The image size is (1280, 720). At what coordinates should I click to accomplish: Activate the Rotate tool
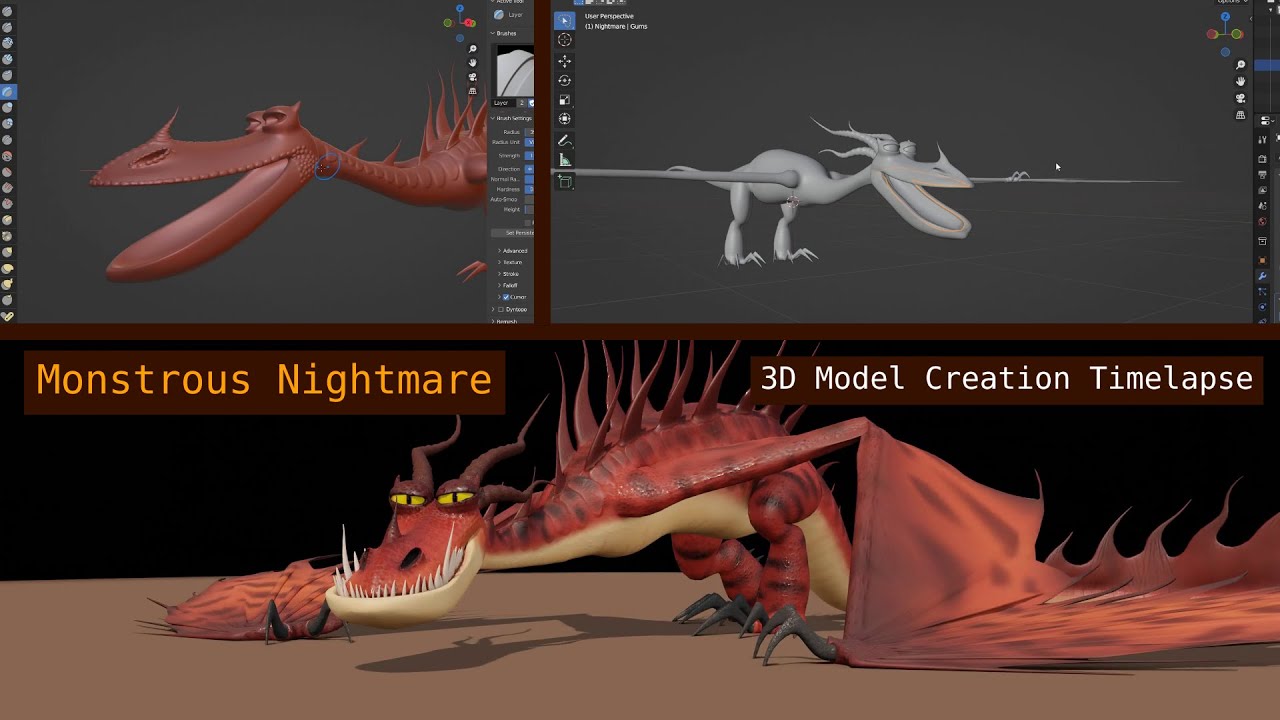tap(564, 80)
